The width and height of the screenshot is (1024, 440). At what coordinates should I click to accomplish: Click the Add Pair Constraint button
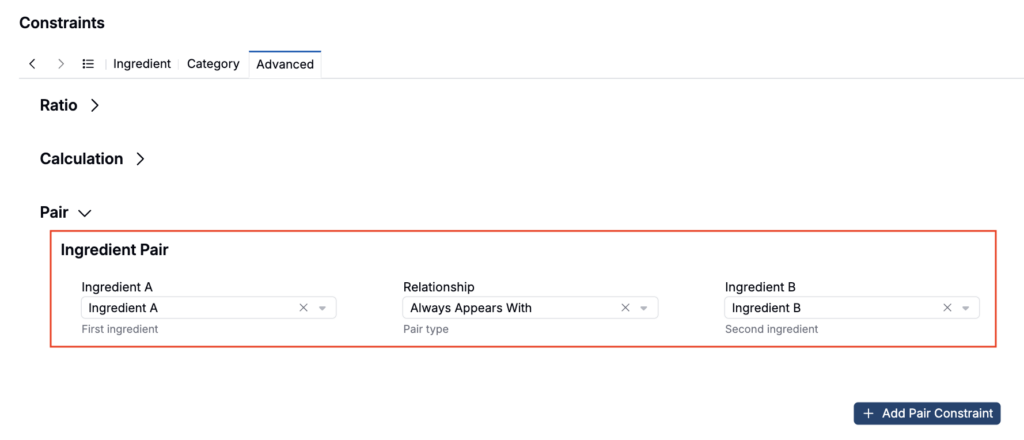[927, 413]
